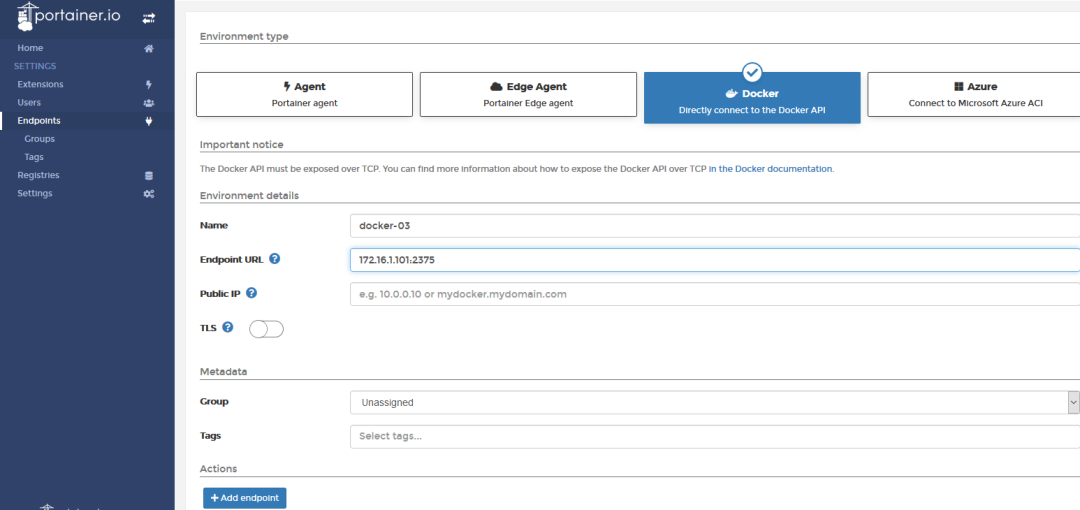The image size is (1080, 510).
Task: Click the Metadata section heading
Action: (223, 372)
